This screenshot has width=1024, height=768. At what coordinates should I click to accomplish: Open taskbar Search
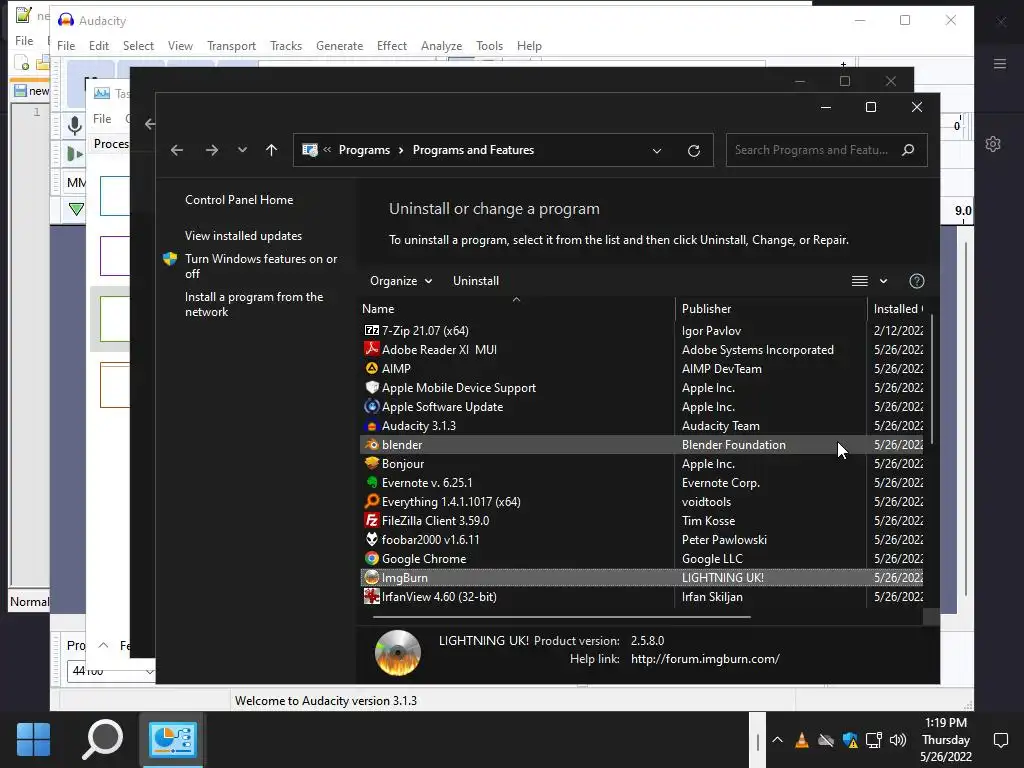pyautogui.click(x=103, y=739)
